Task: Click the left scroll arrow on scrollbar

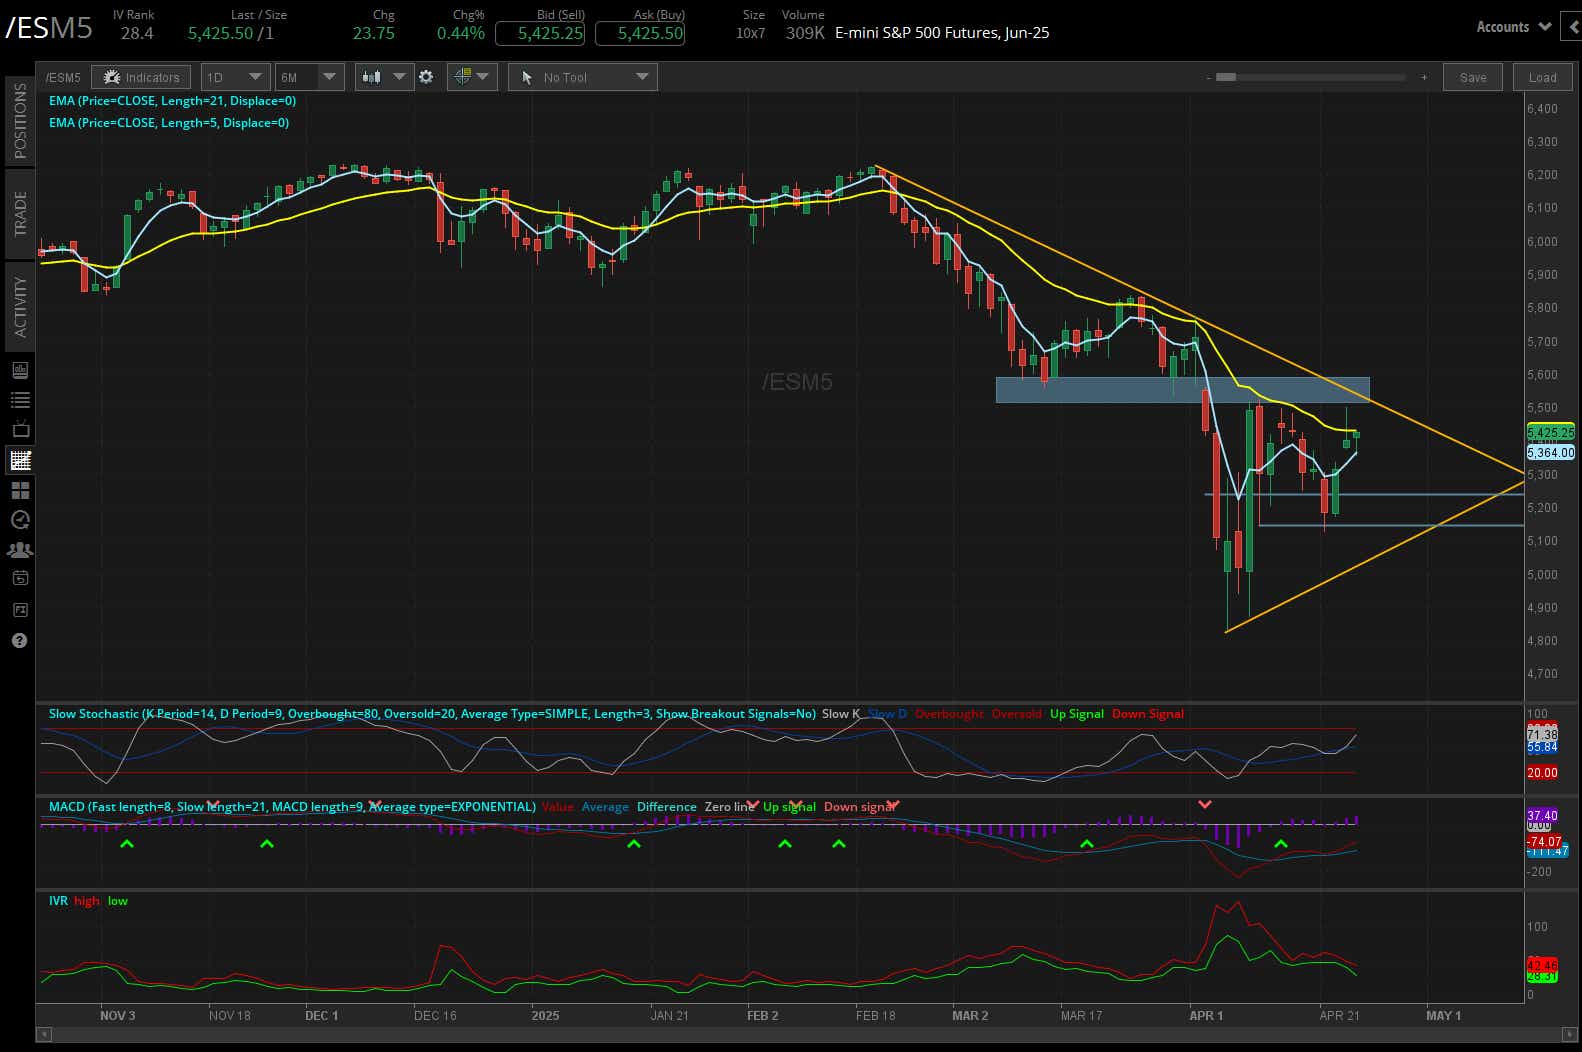Action: (x=42, y=1033)
